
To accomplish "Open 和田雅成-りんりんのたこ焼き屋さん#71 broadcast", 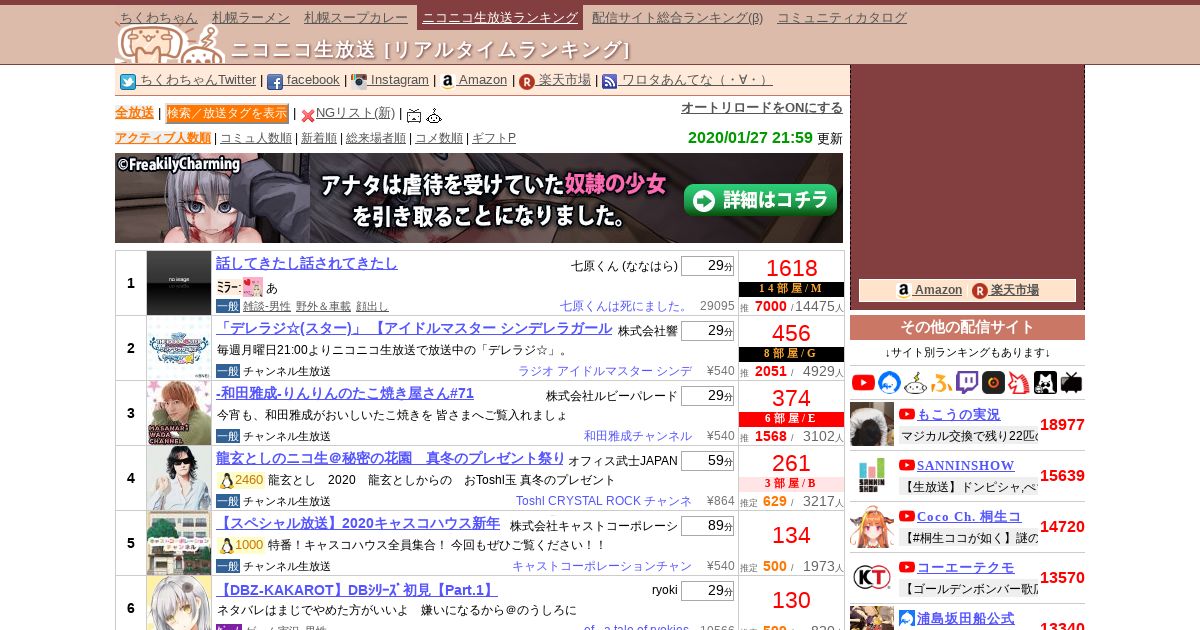I will 345,393.
